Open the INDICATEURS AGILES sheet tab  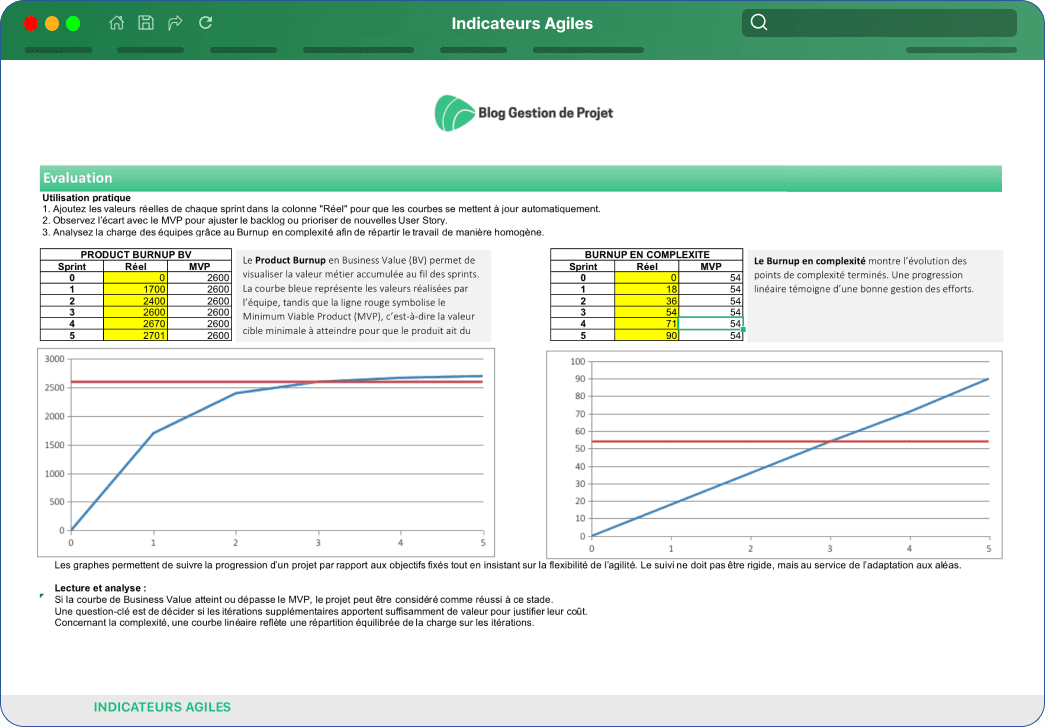(162, 707)
